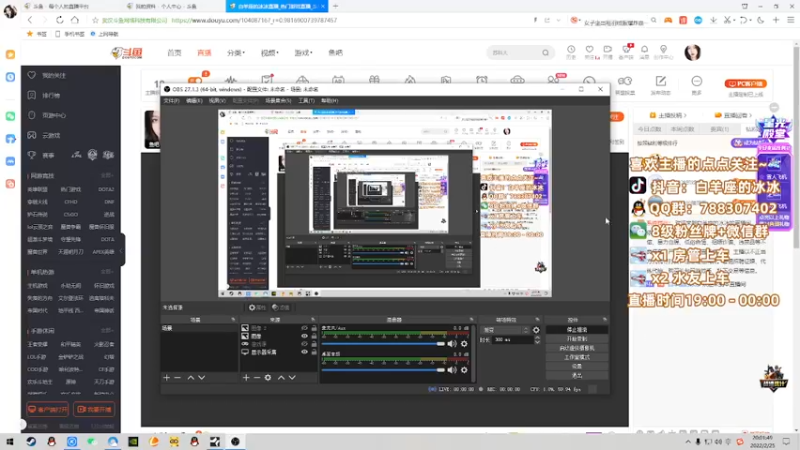Click the magnifier icon in Douyu search
The height and width of the screenshot is (450, 800).
tap(545, 53)
